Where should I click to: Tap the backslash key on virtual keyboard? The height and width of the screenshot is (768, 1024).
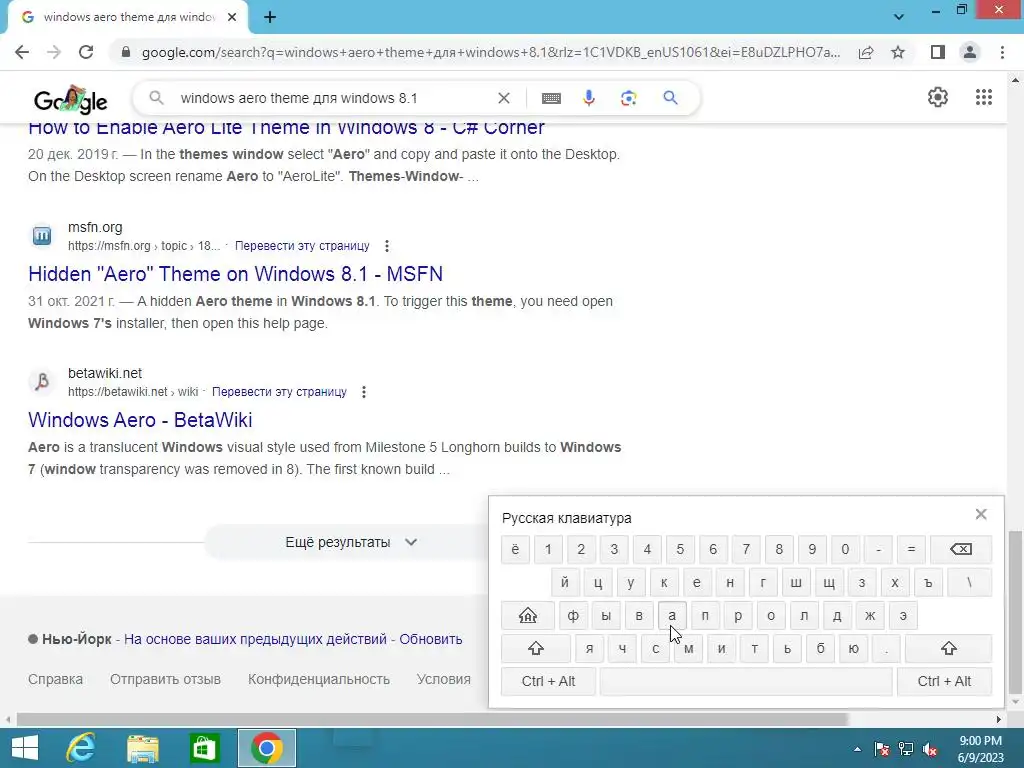tap(969, 583)
